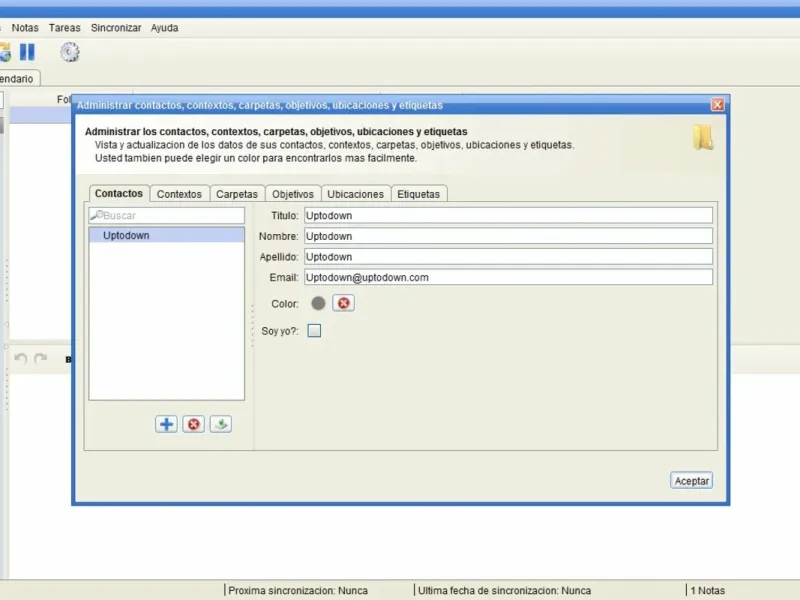This screenshot has height=600, width=800.
Task: Import contacts using green arrow button
Action: (221, 424)
